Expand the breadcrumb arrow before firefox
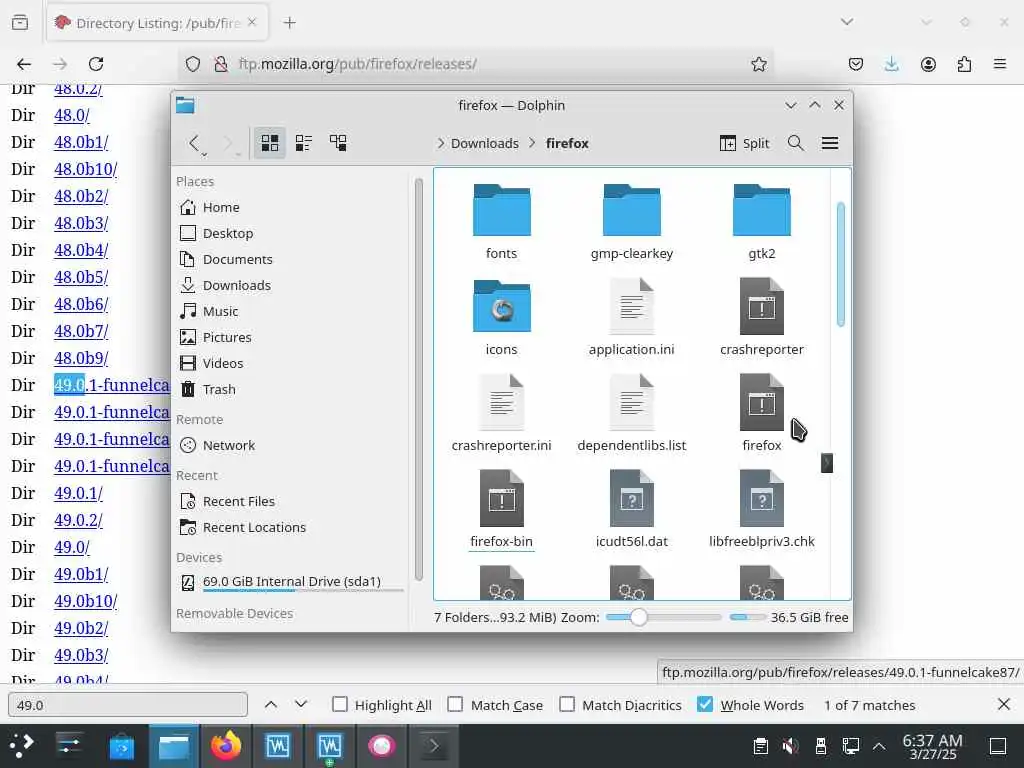 click(532, 144)
